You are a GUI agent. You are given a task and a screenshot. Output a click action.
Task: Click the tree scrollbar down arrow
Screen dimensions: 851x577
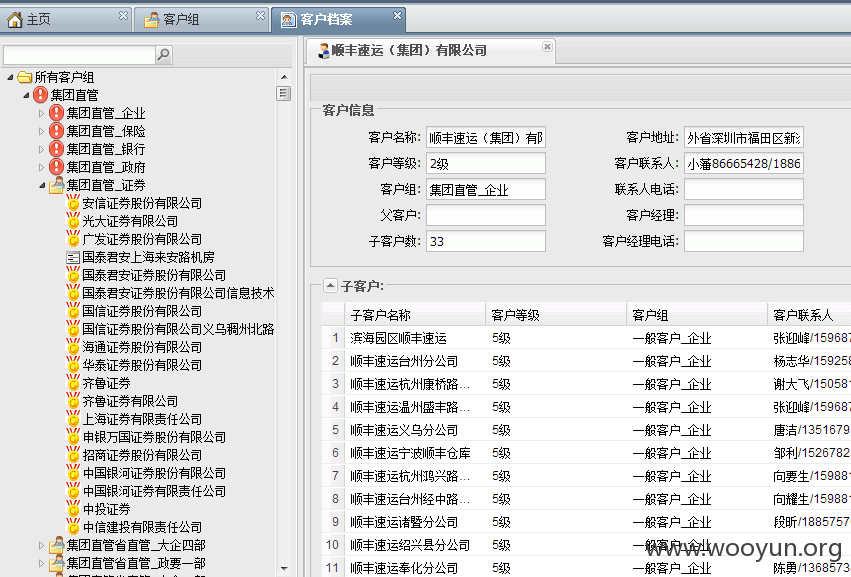284,568
